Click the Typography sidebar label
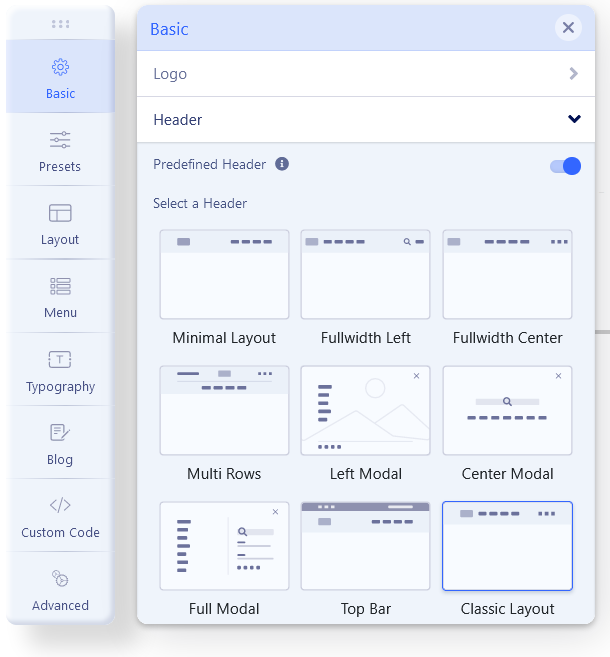 [60, 386]
